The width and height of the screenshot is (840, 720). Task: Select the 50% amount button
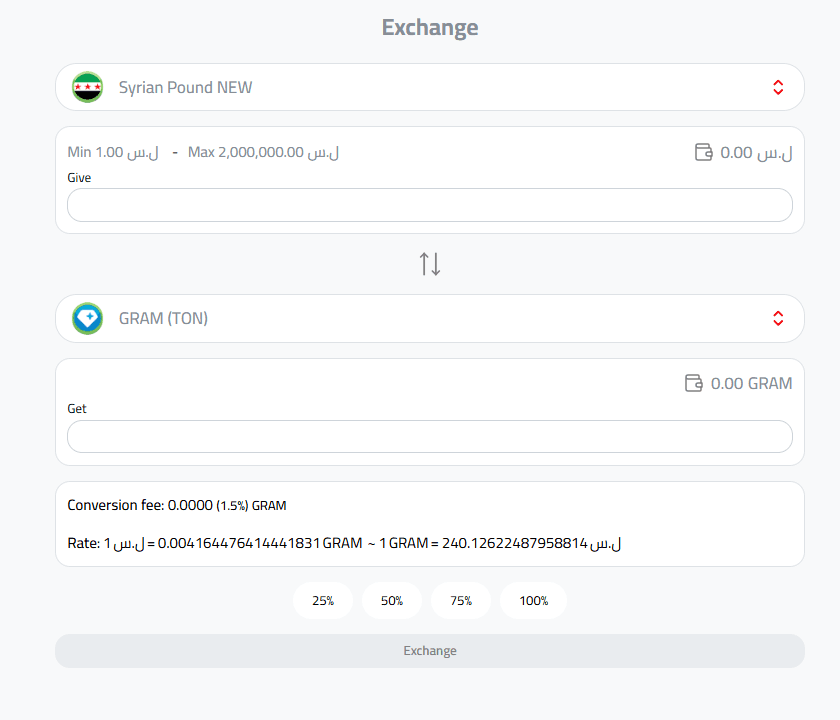[392, 601]
